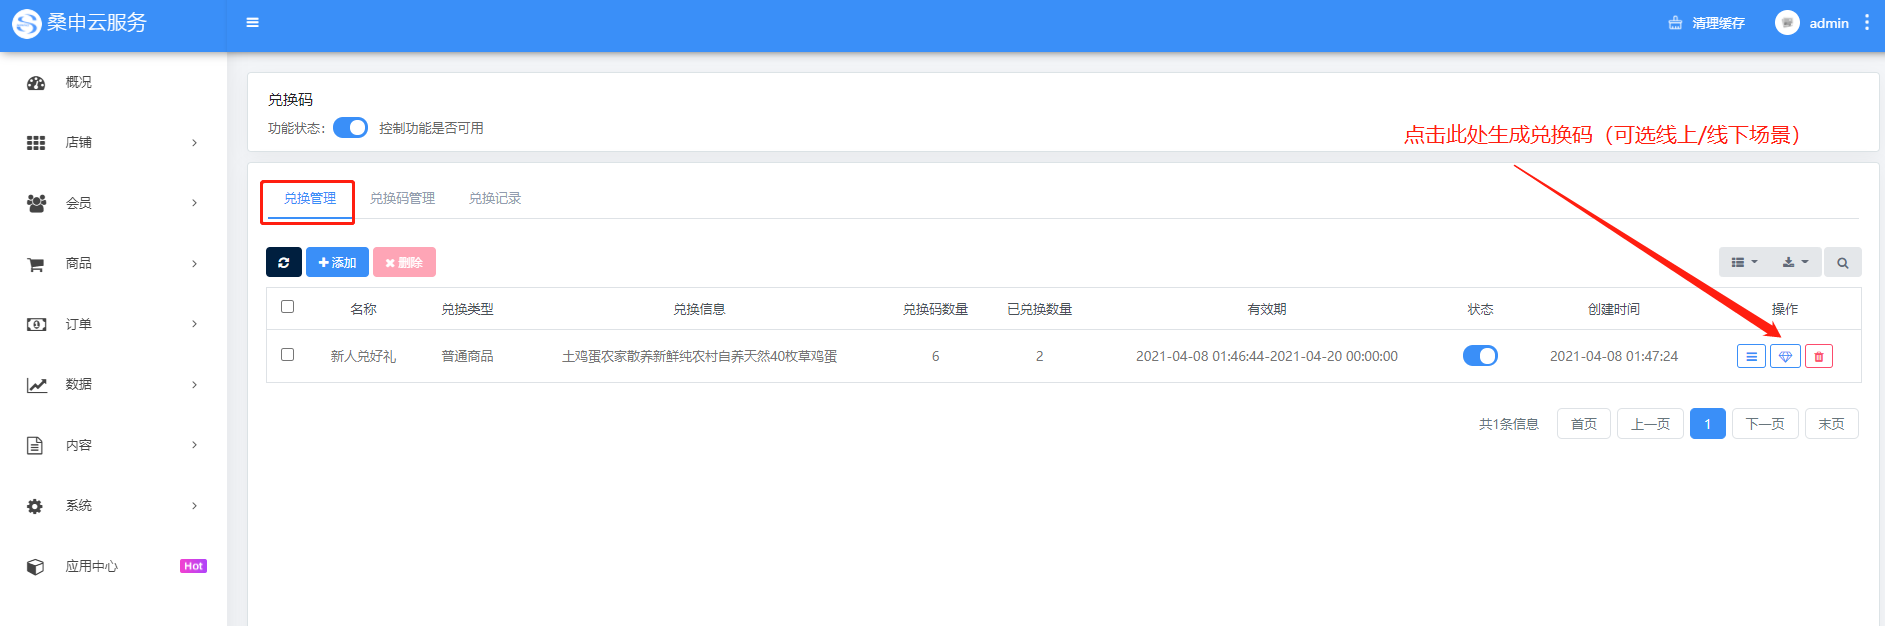Click the 桑申云服务 logo icon
Image resolution: width=1885 pixels, height=626 pixels.
[x=27, y=23]
